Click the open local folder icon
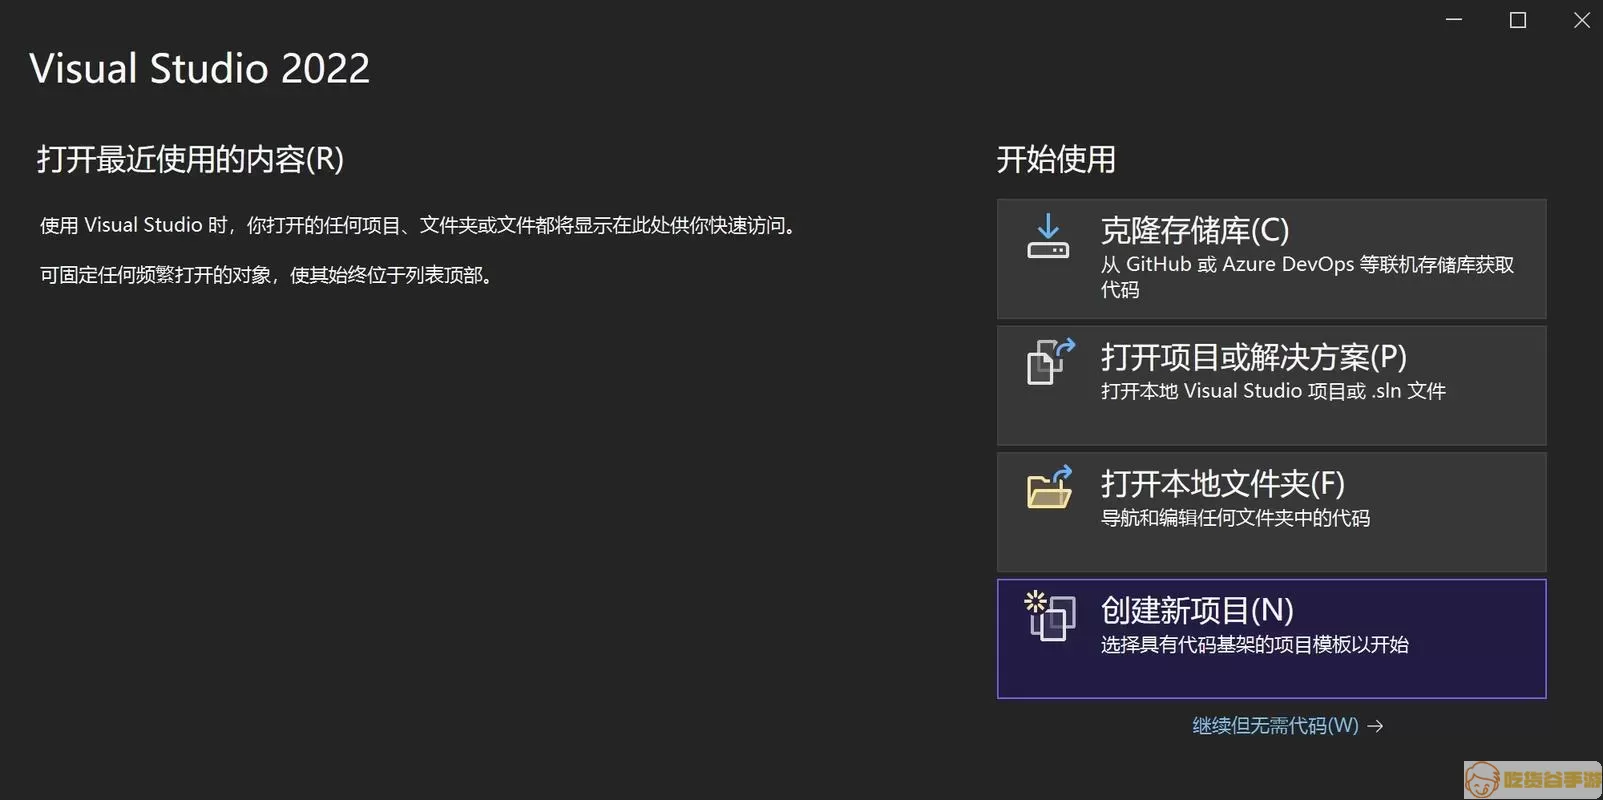This screenshot has height=800, width=1603. [1049, 487]
